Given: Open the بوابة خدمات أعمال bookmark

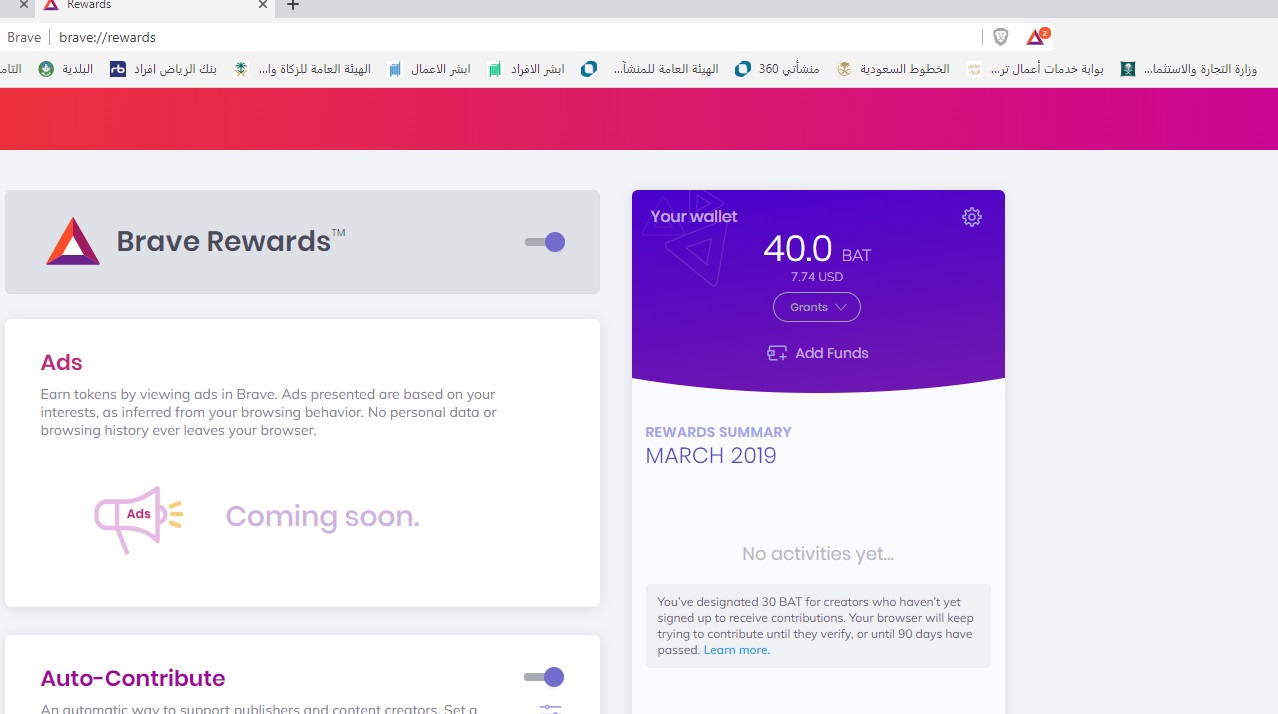Looking at the screenshot, I should tap(1035, 69).
